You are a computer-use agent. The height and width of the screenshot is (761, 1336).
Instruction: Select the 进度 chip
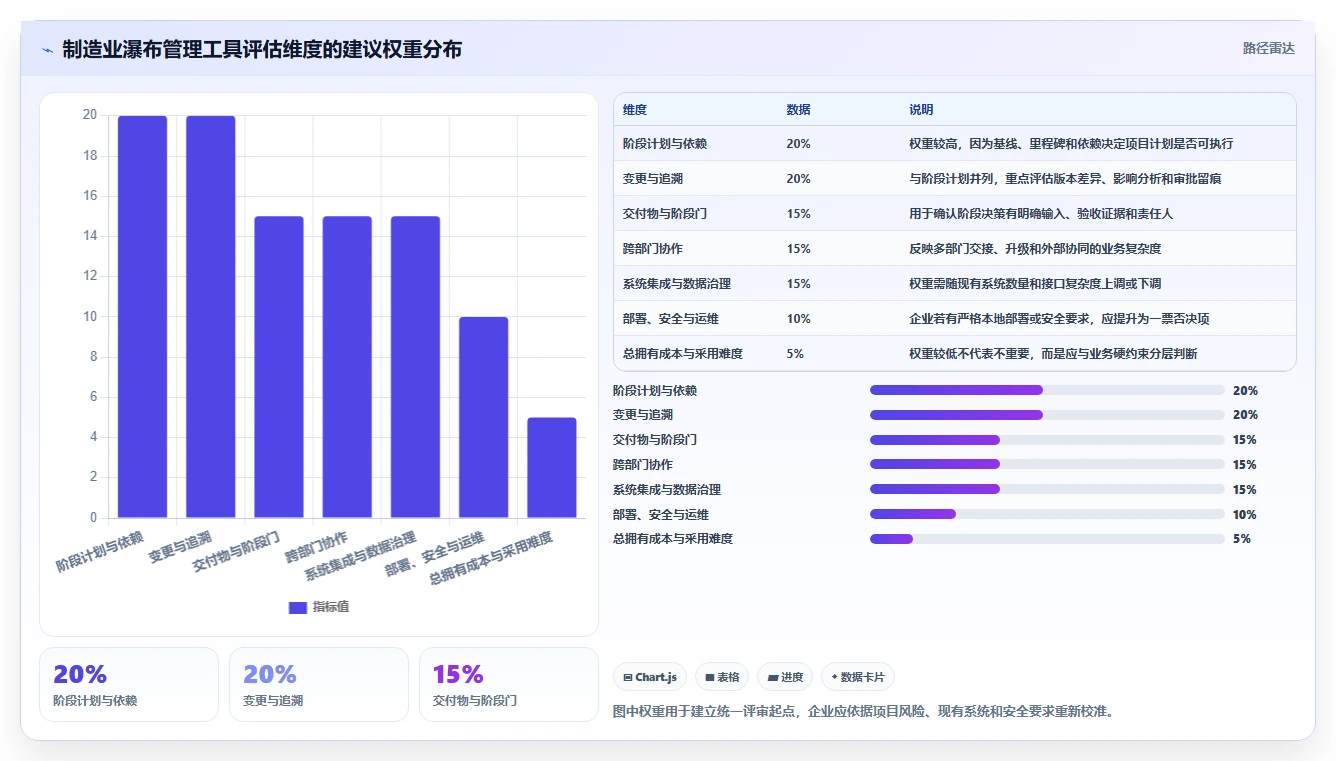785,677
